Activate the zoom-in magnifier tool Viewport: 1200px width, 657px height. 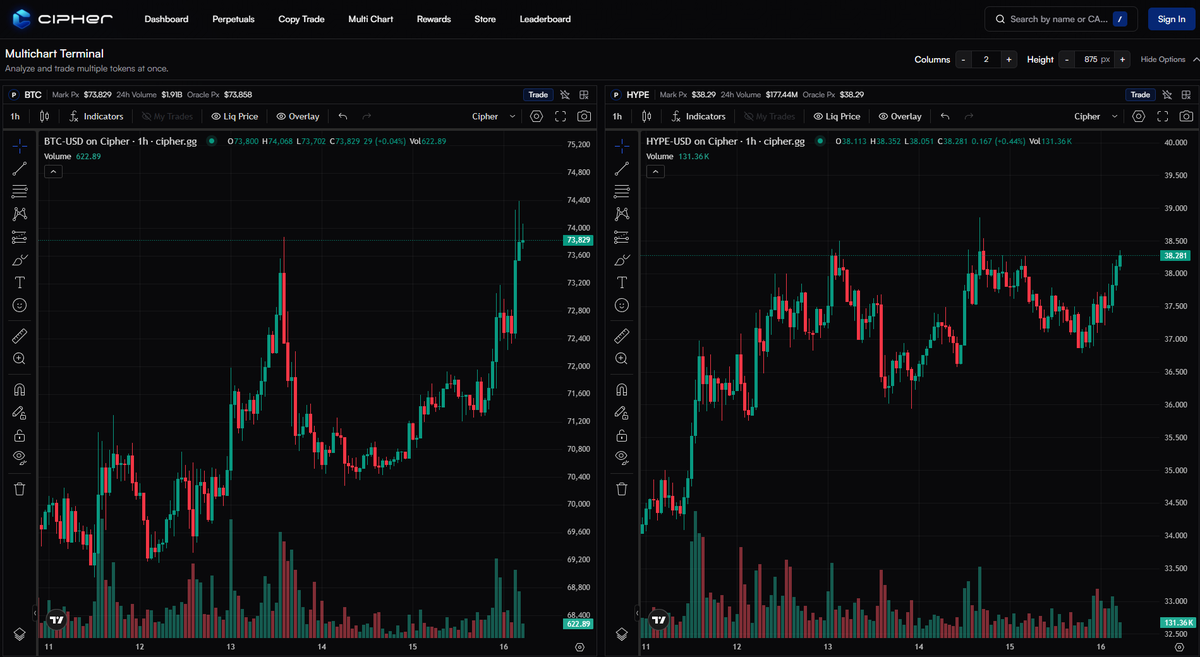[19, 358]
